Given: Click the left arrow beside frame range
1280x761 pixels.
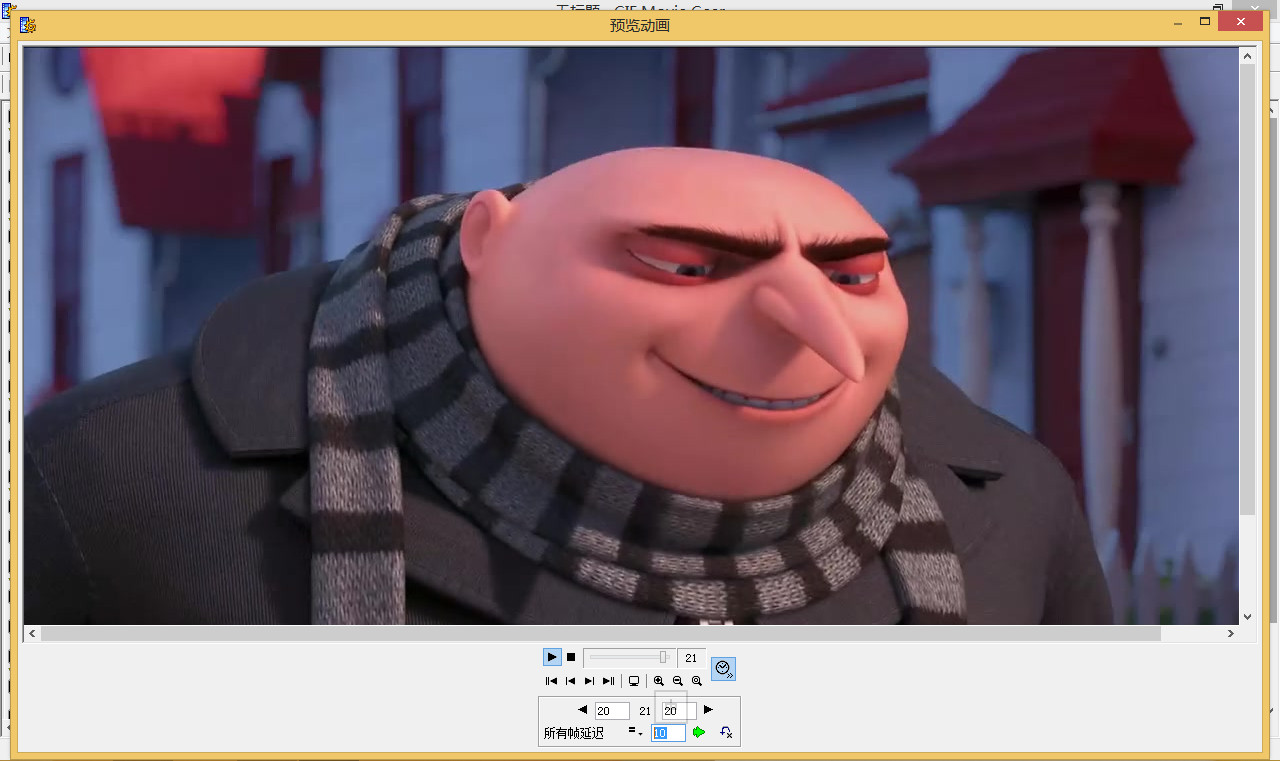Looking at the screenshot, I should pyautogui.click(x=583, y=710).
